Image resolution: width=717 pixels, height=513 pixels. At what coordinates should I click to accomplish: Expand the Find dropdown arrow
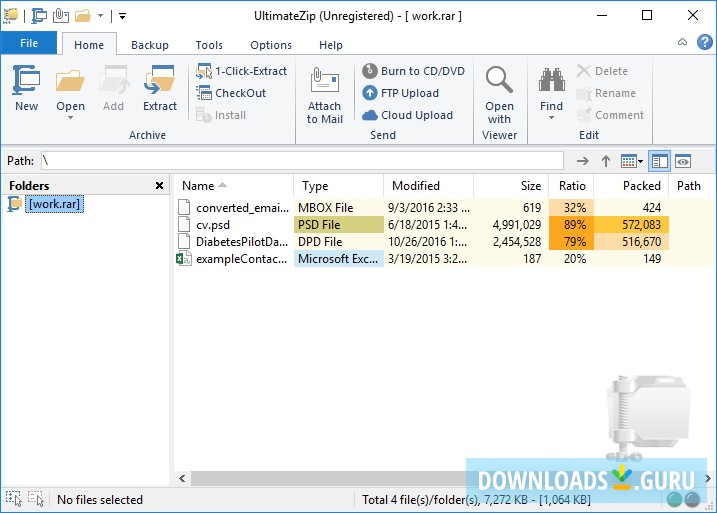(x=551, y=118)
